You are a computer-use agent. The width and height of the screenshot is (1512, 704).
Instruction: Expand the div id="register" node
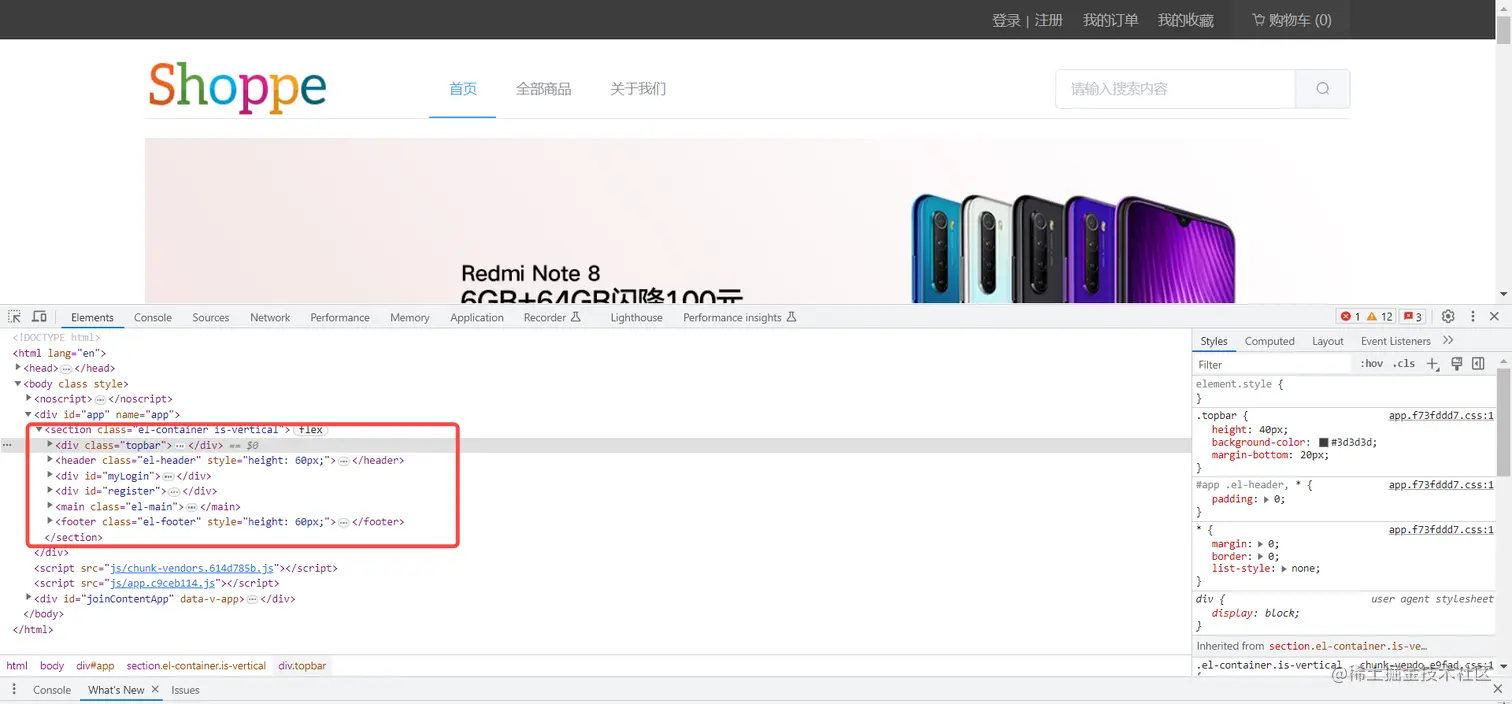coord(50,491)
